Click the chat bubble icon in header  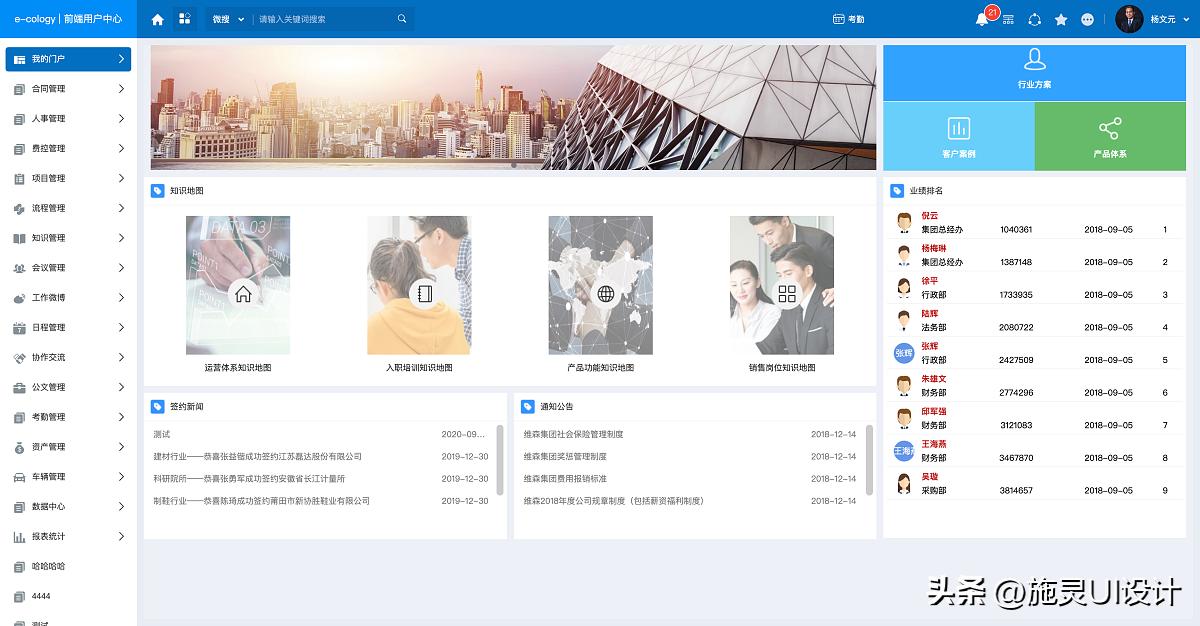point(1088,19)
